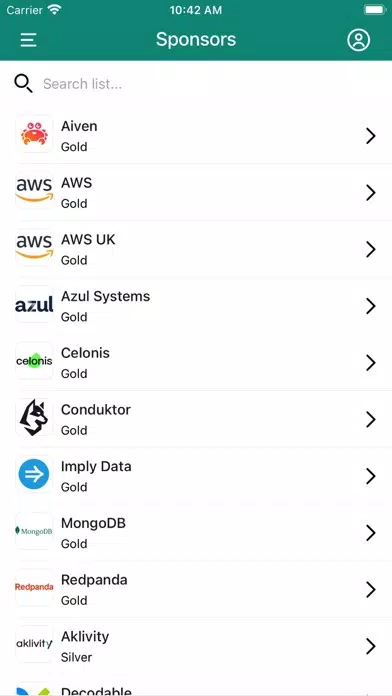This screenshot has width=392, height=696.
Task: Select the Imply Data list item
Action: tap(196, 476)
